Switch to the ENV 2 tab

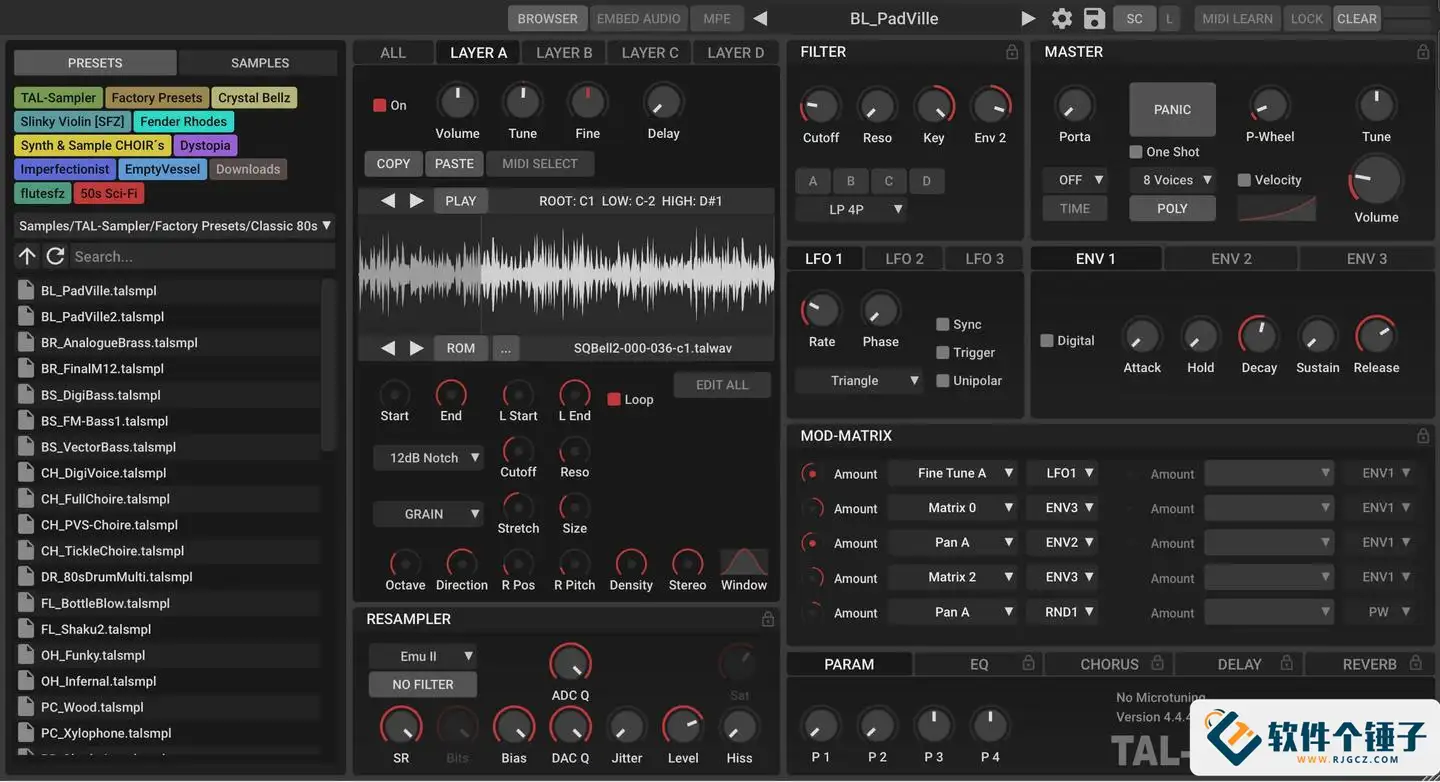coord(1231,259)
